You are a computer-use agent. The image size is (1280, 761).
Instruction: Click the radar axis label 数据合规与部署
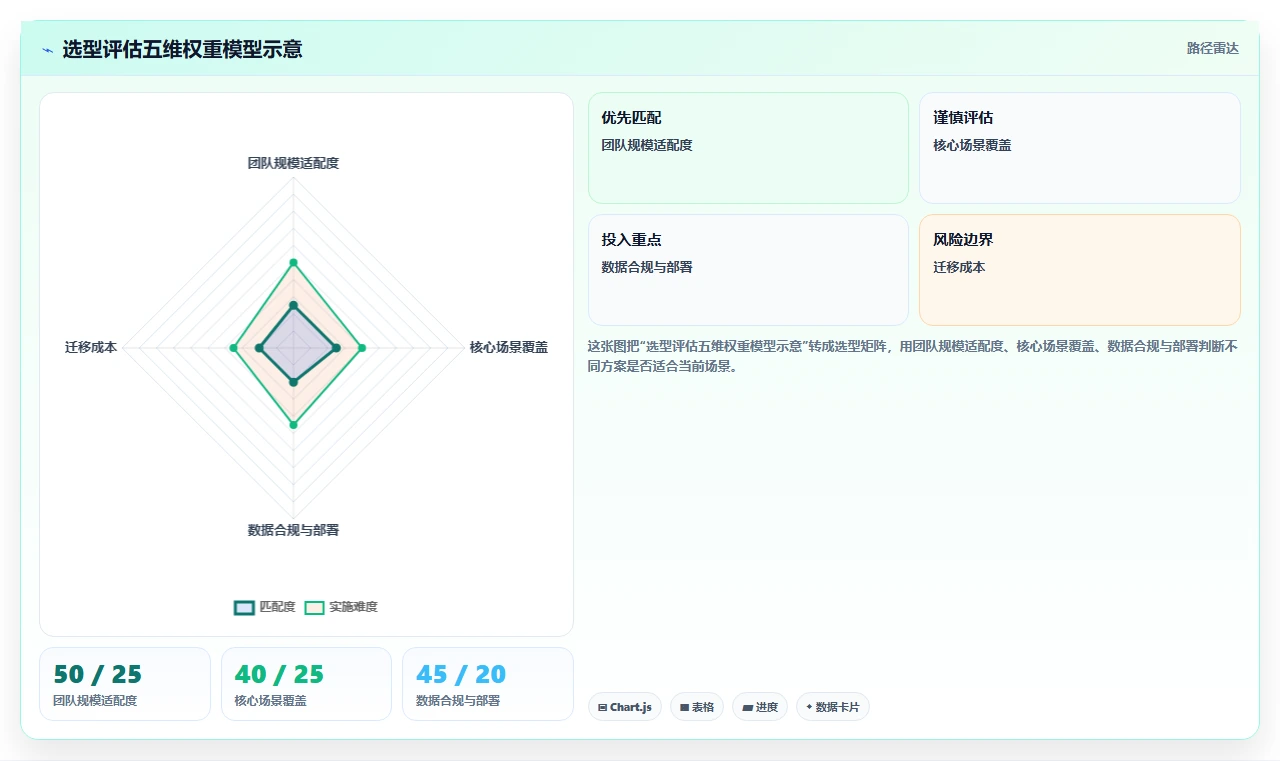coord(293,530)
